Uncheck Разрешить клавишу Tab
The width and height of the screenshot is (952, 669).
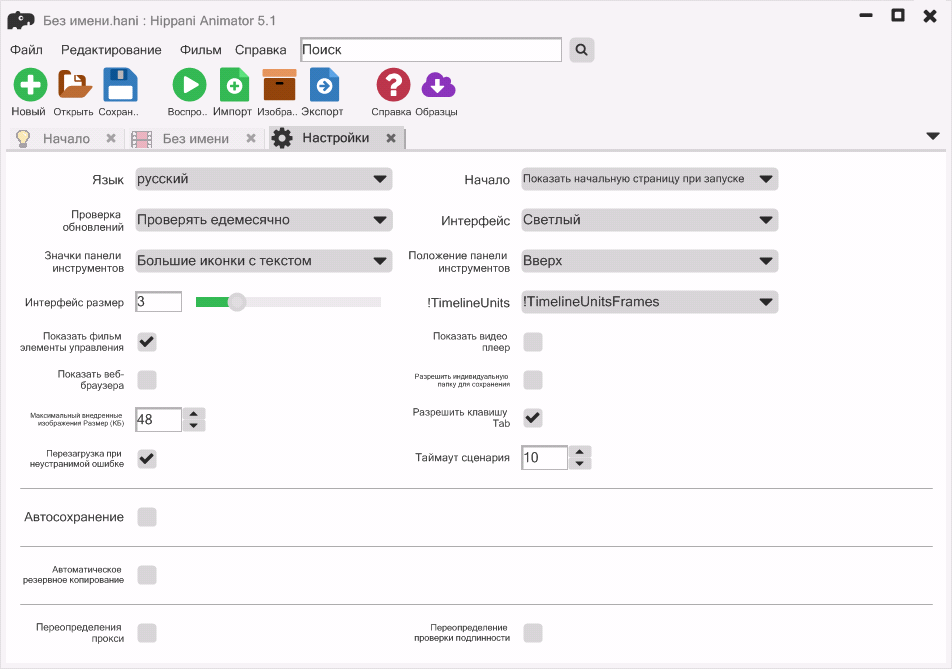click(x=533, y=418)
